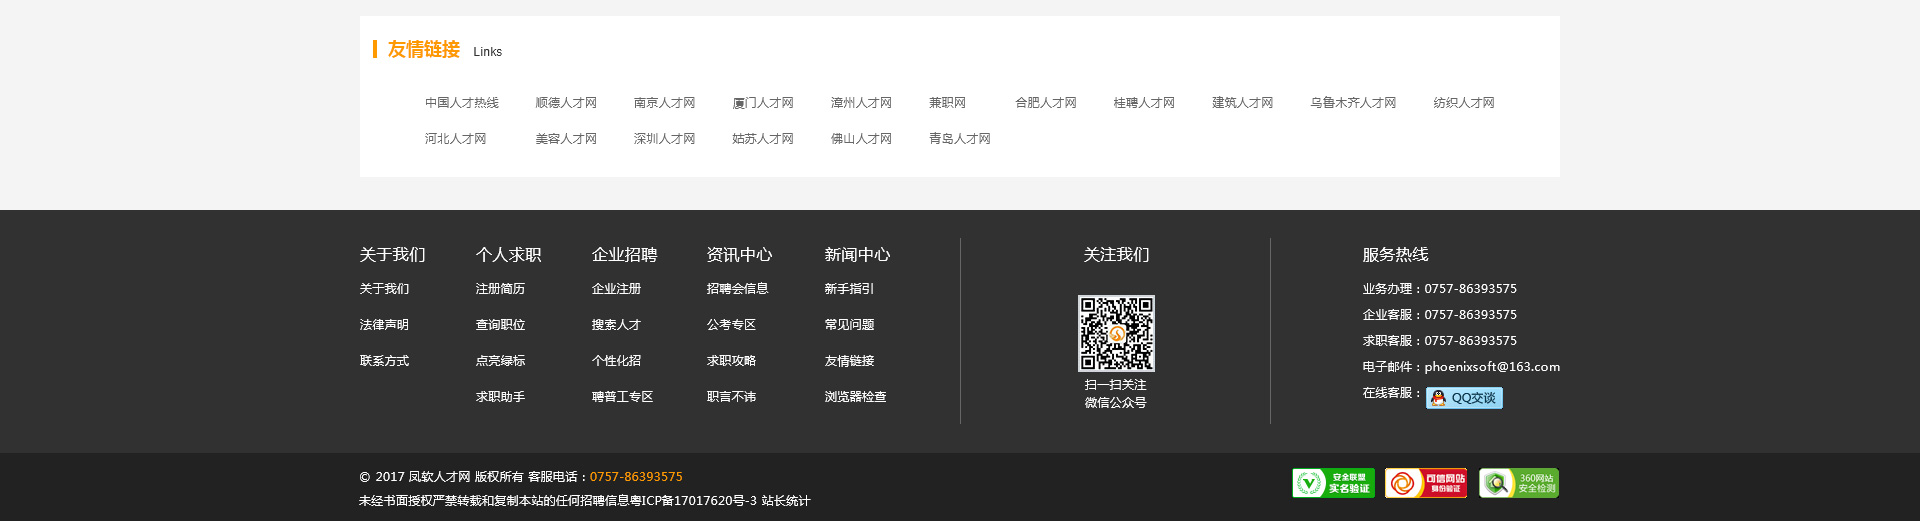The height and width of the screenshot is (521, 1920).
Task: Open 企业注册 in the footer
Action: tap(616, 289)
